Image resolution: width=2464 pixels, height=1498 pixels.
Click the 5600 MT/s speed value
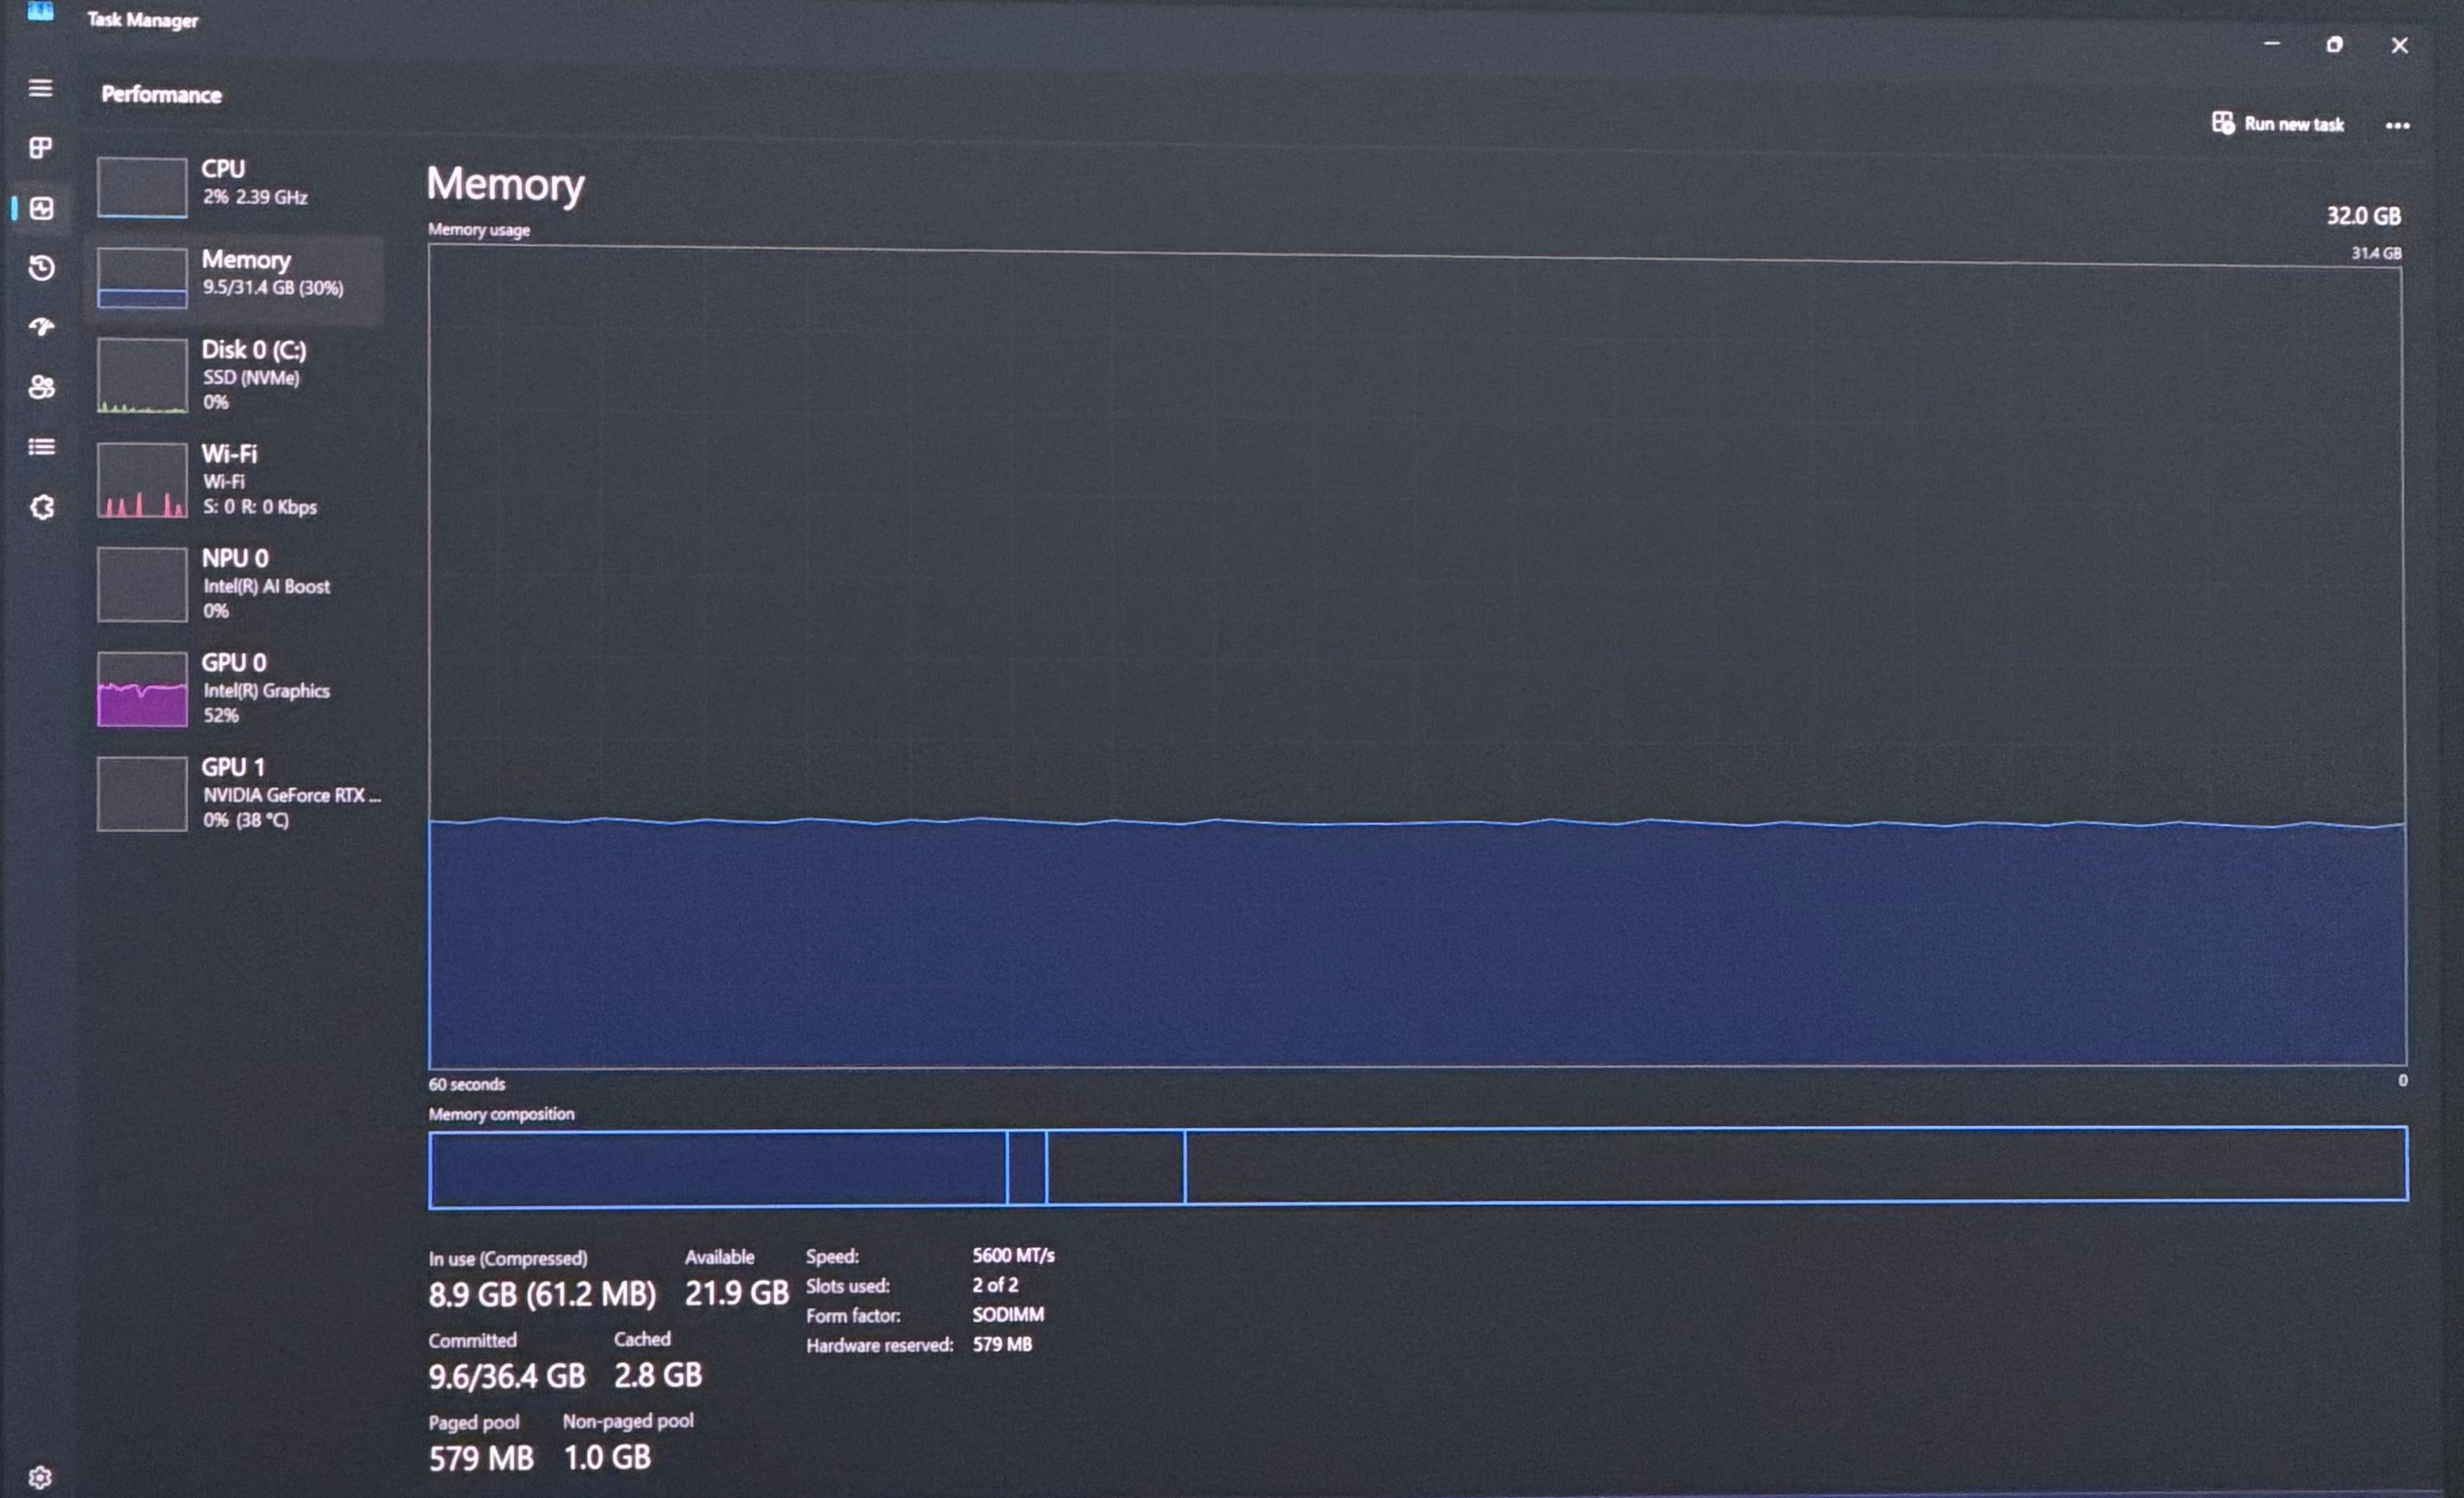click(1013, 1255)
